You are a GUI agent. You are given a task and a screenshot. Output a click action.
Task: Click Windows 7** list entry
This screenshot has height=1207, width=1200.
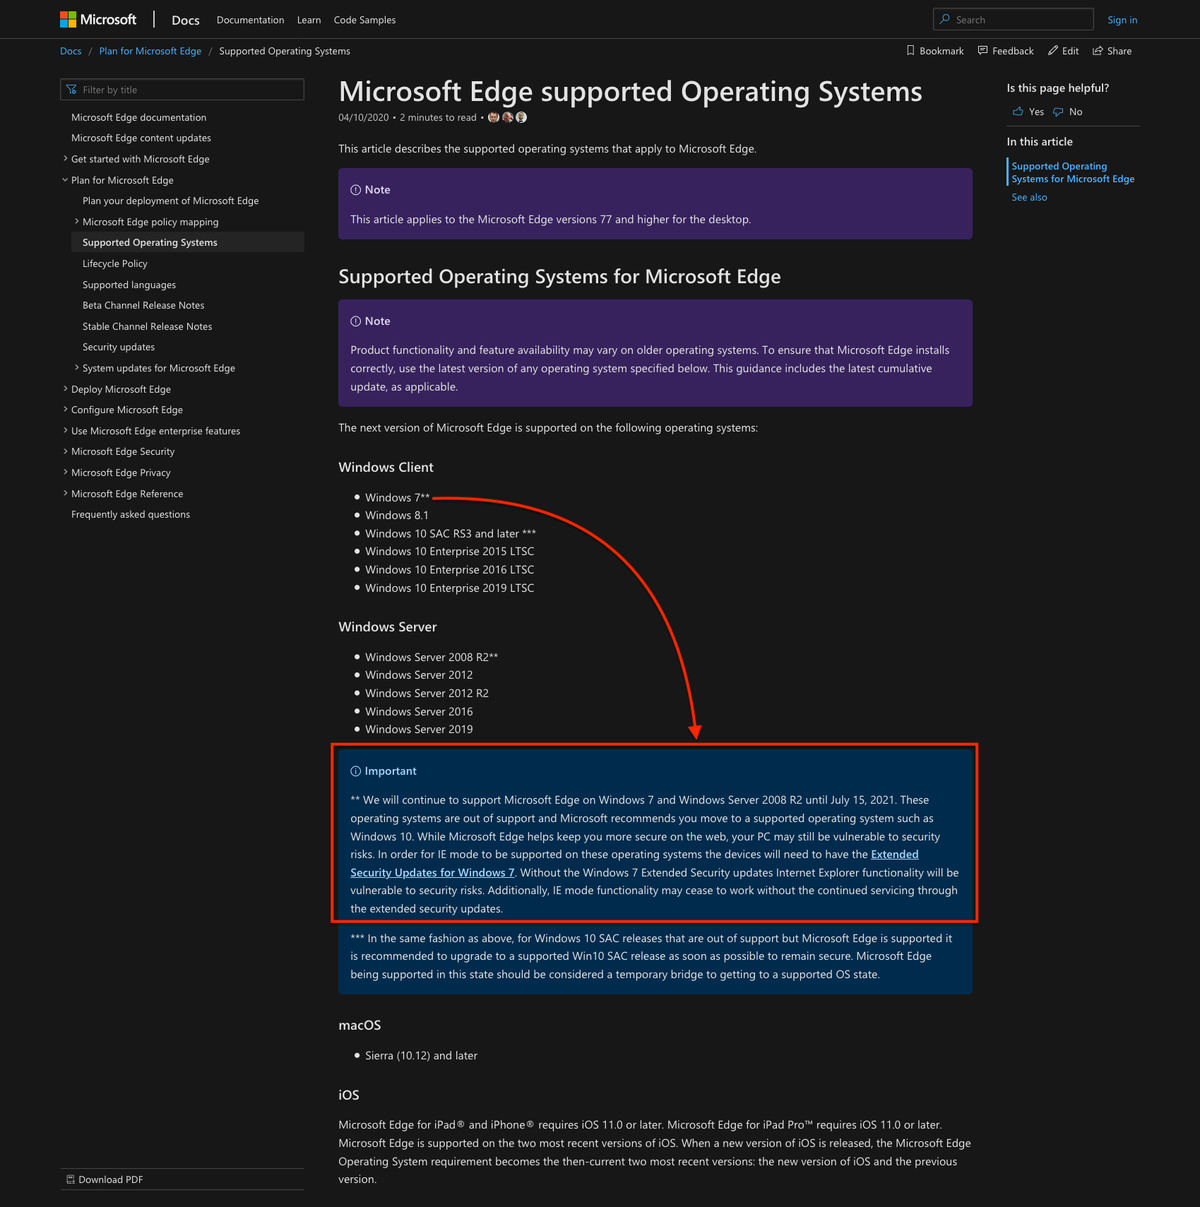coord(397,497)
